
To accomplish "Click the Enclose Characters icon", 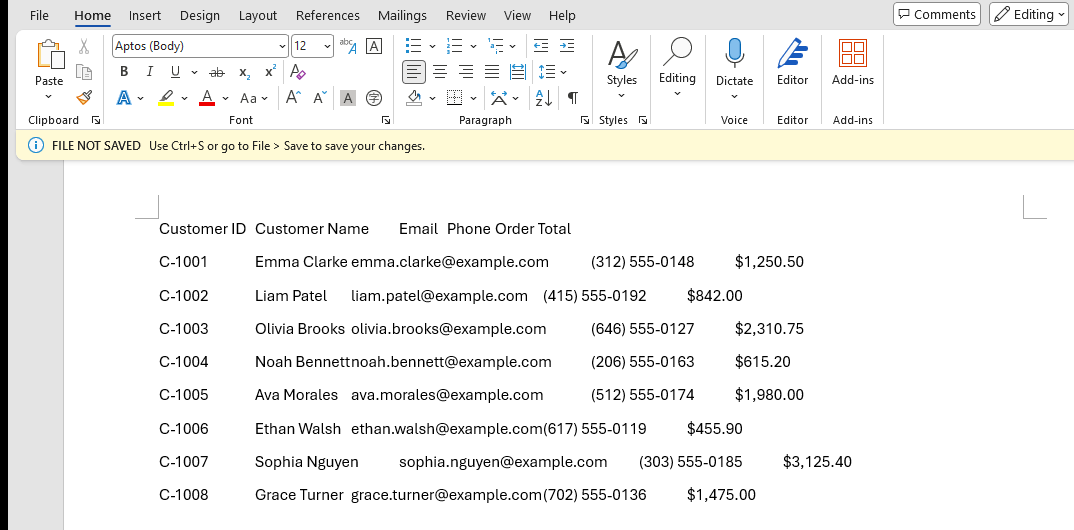I will click(x=374, y=98).
